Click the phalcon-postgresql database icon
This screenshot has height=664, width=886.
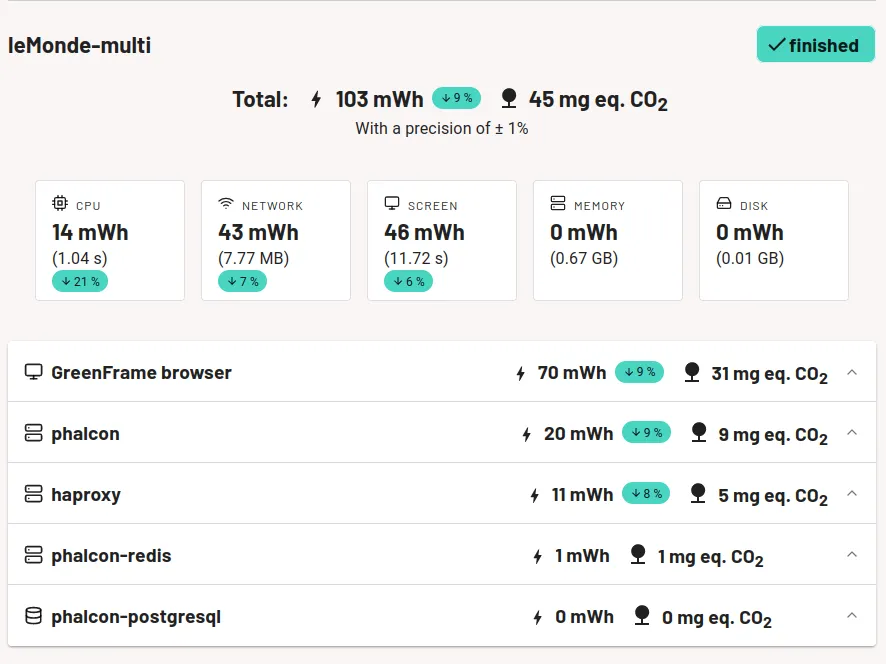[x=34, y=616]
